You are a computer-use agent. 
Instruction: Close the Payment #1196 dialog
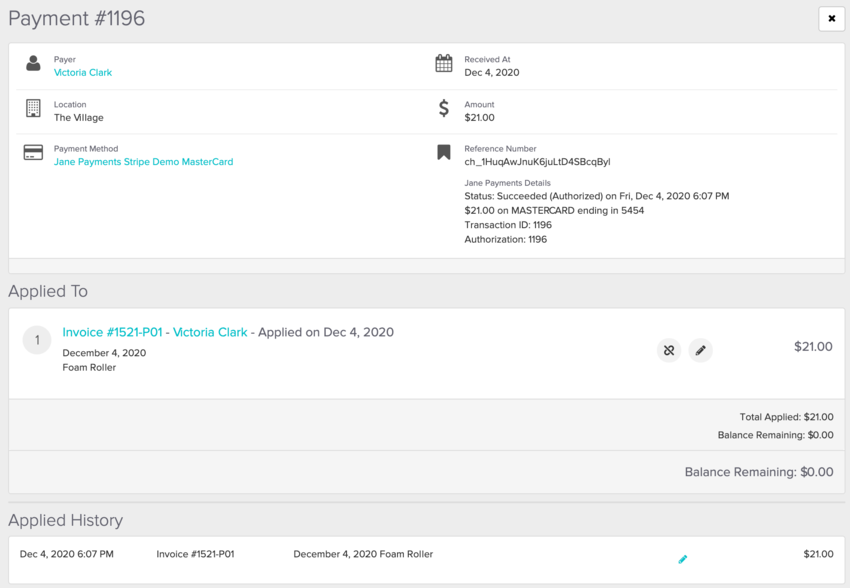(x=831, y=19)
